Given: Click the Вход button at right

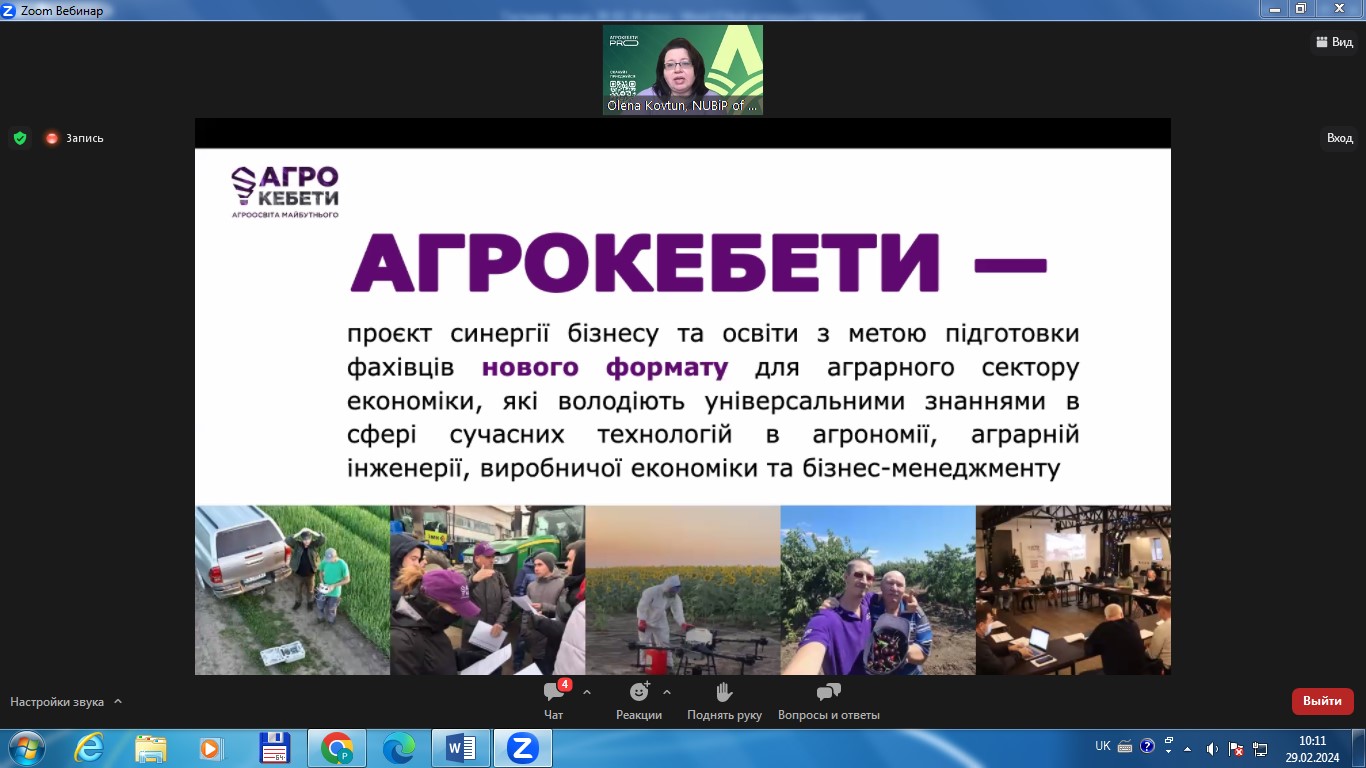Looking at the screenshot, I should (1340, 138).
